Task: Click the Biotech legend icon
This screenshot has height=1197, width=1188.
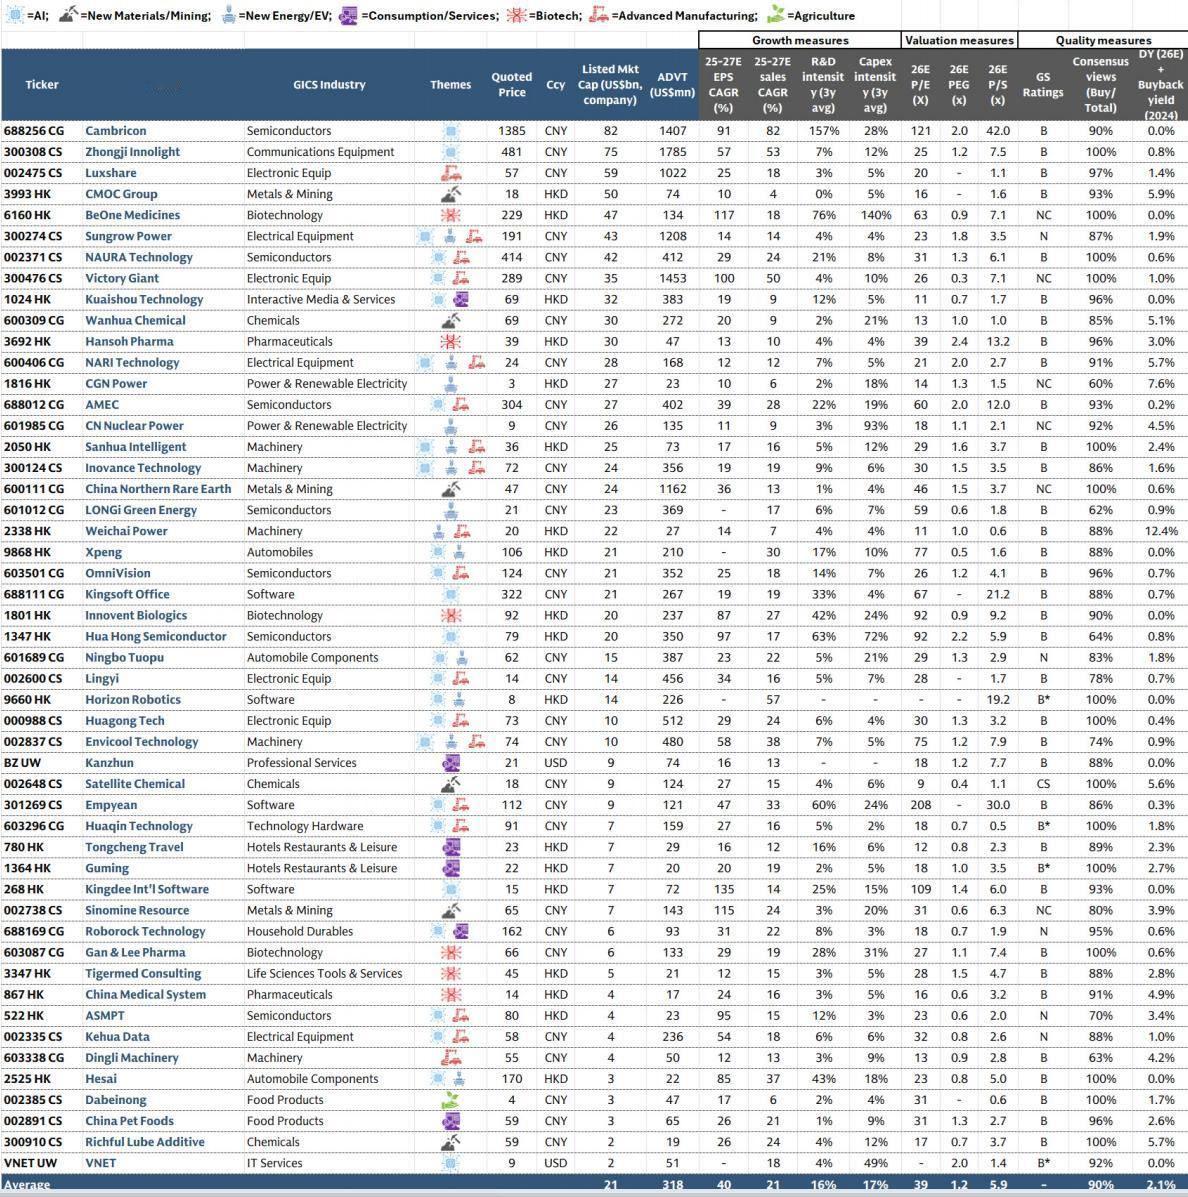Action: 517,15
